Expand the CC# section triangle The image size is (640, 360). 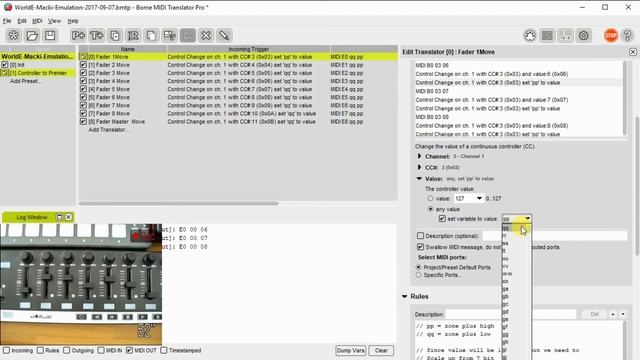pyautogui.click(x=419, y=167)
